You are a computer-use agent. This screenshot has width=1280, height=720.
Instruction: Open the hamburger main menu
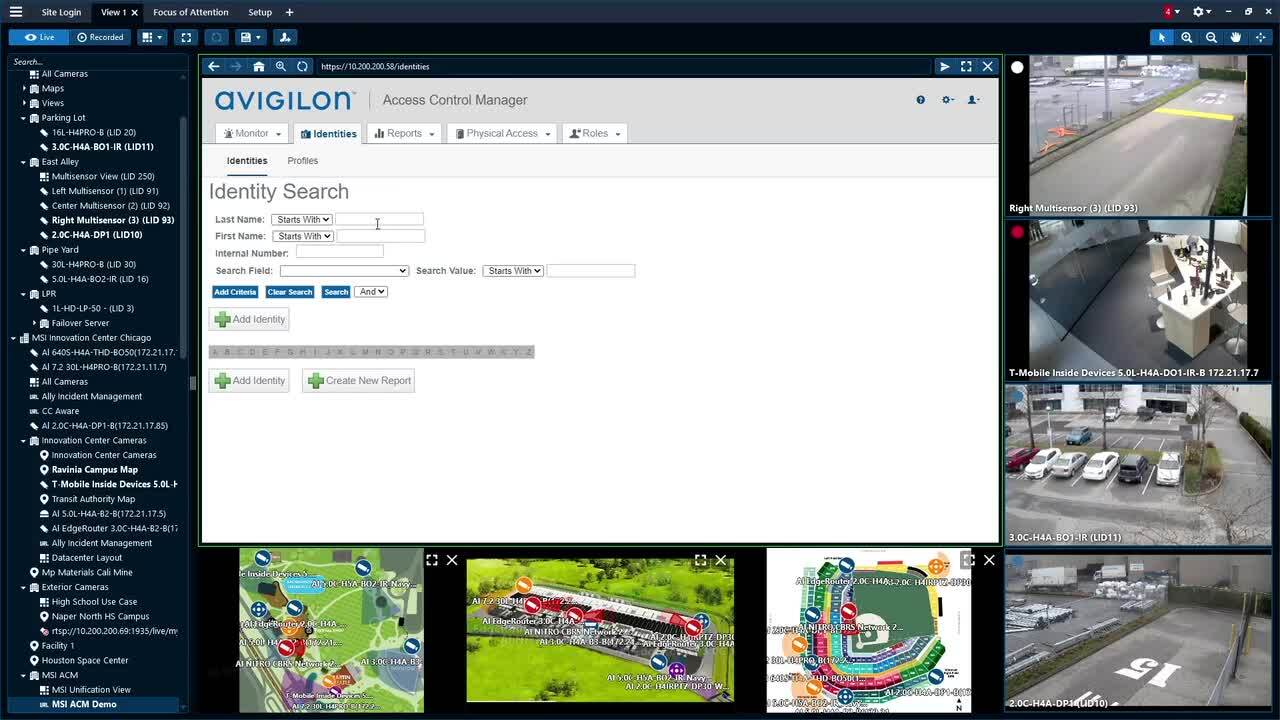pyautogui.click(x=15, y=12)
